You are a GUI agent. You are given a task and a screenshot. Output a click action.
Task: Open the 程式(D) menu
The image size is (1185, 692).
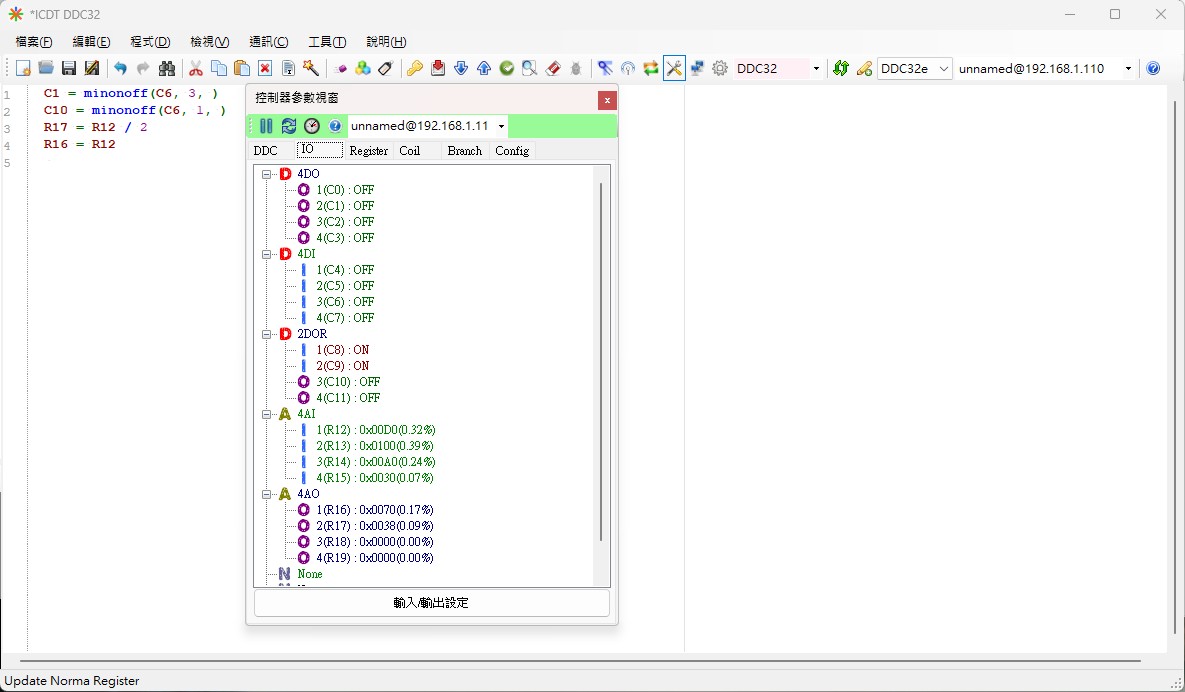point(150,42)
